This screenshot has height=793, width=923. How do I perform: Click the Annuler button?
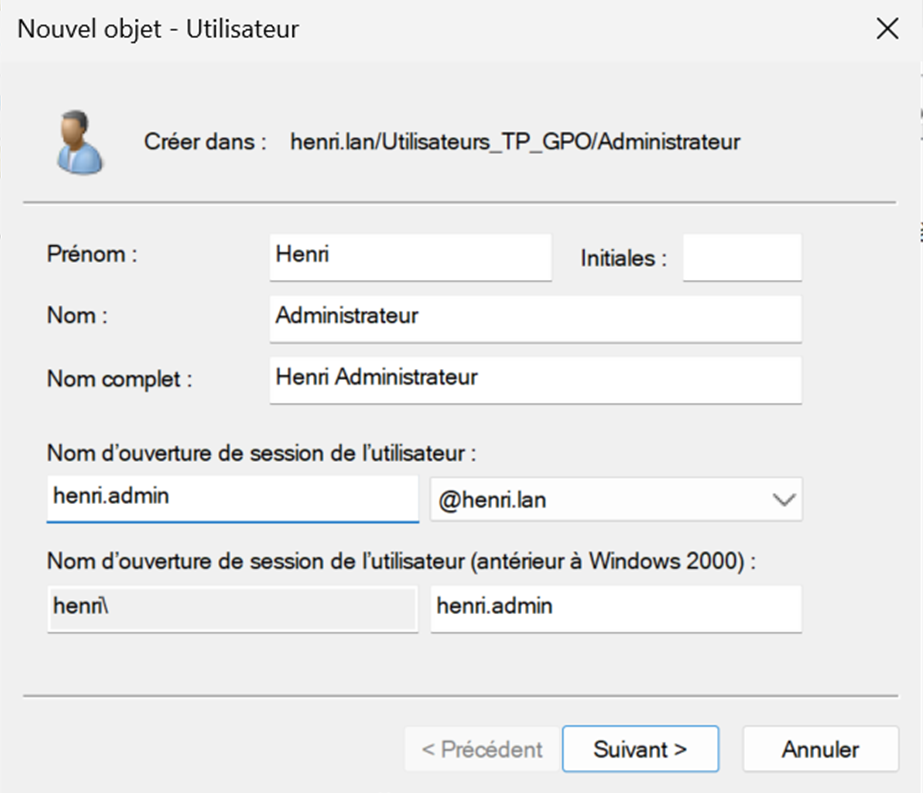(821, 749)
